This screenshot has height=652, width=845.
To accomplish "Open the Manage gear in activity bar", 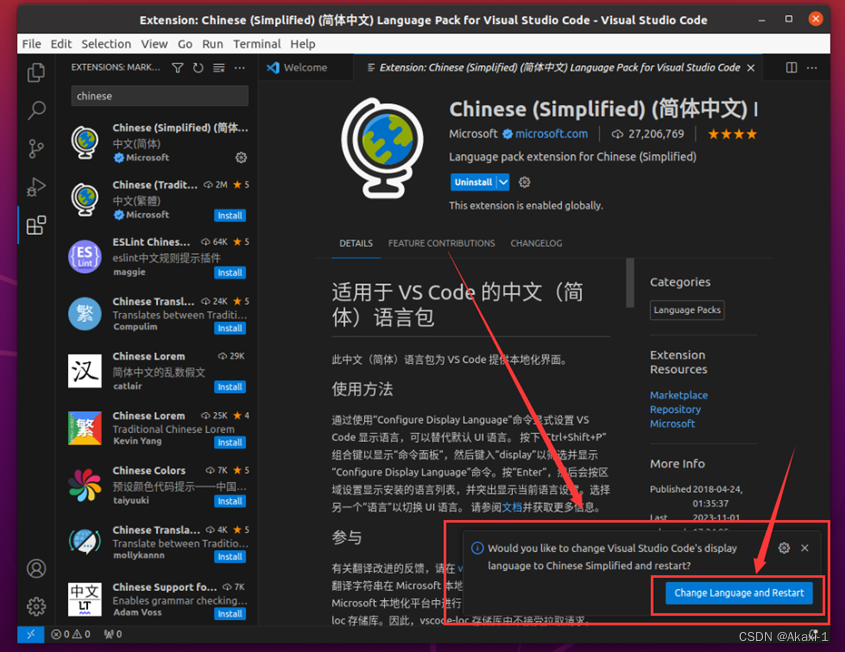I will 36,606.
